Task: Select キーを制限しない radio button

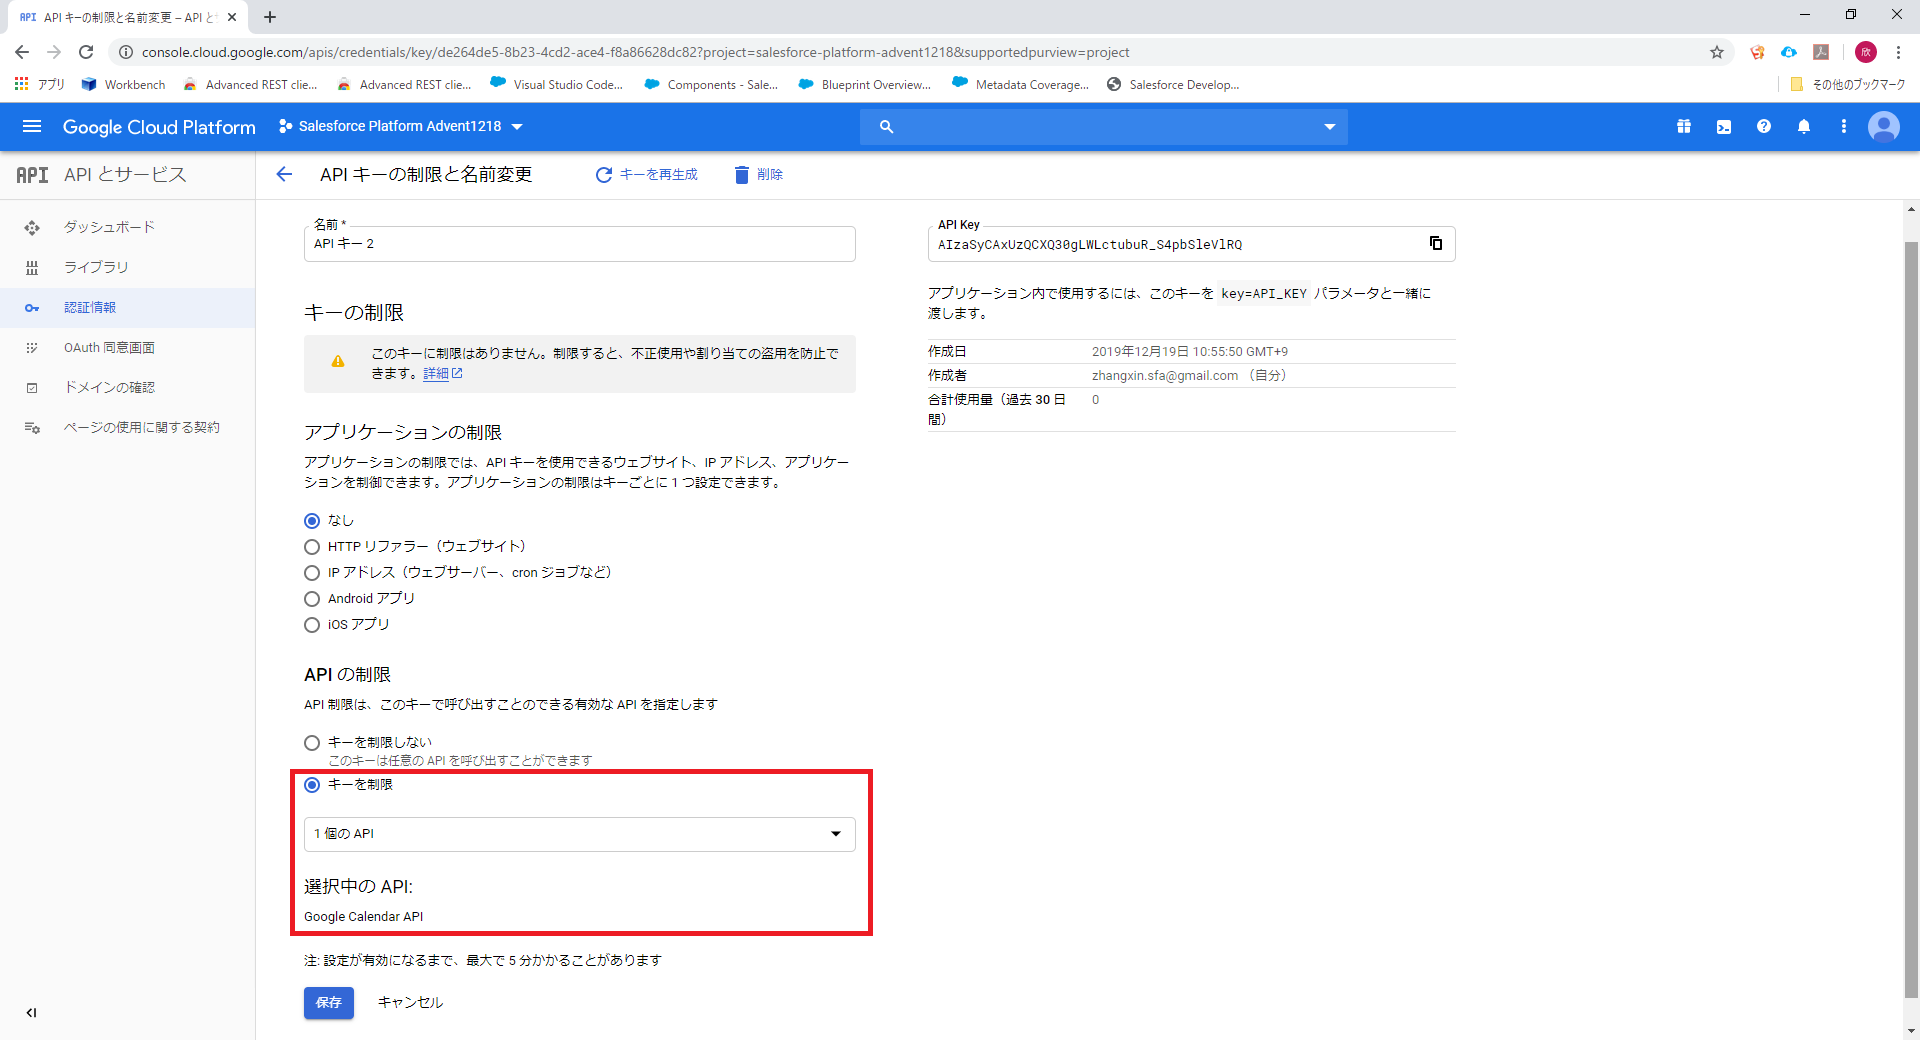Action: [x=312, y=743]
